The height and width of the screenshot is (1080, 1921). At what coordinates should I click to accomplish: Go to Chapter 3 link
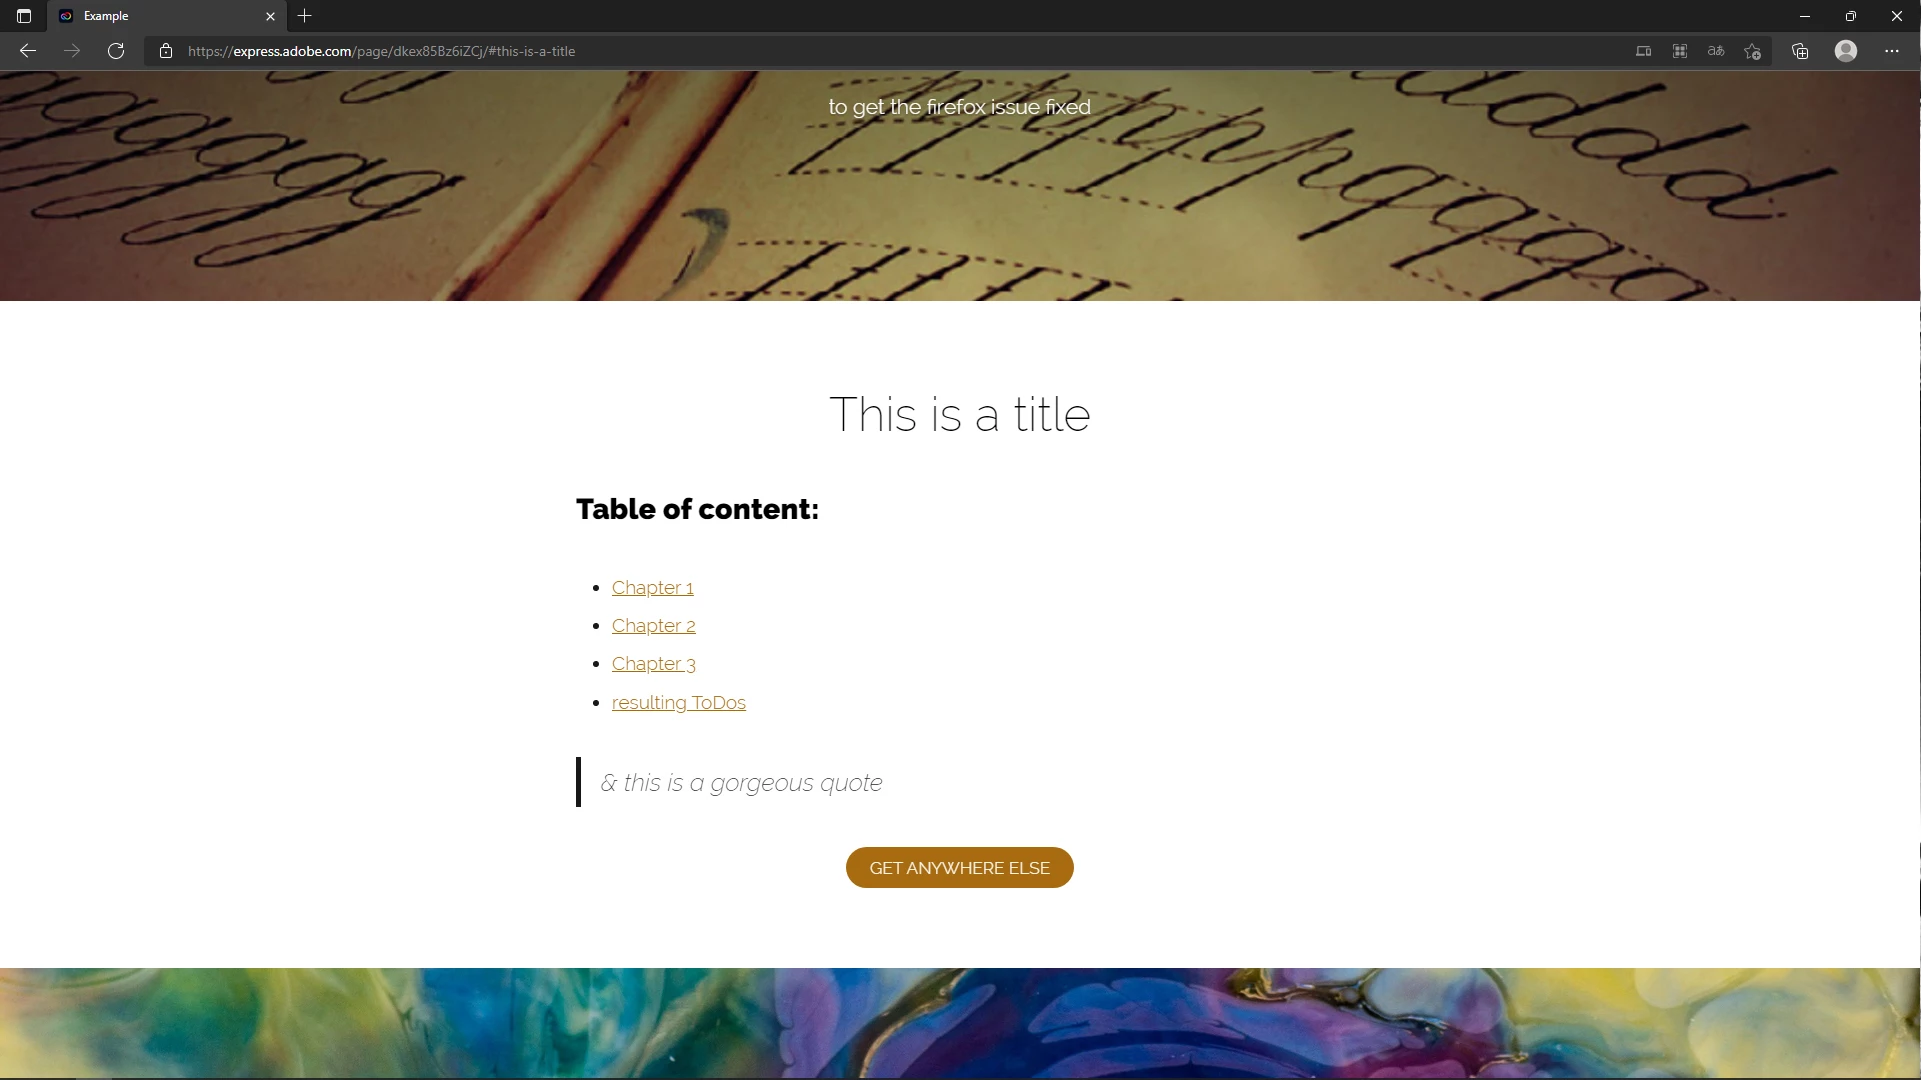(x=653, y=664)
